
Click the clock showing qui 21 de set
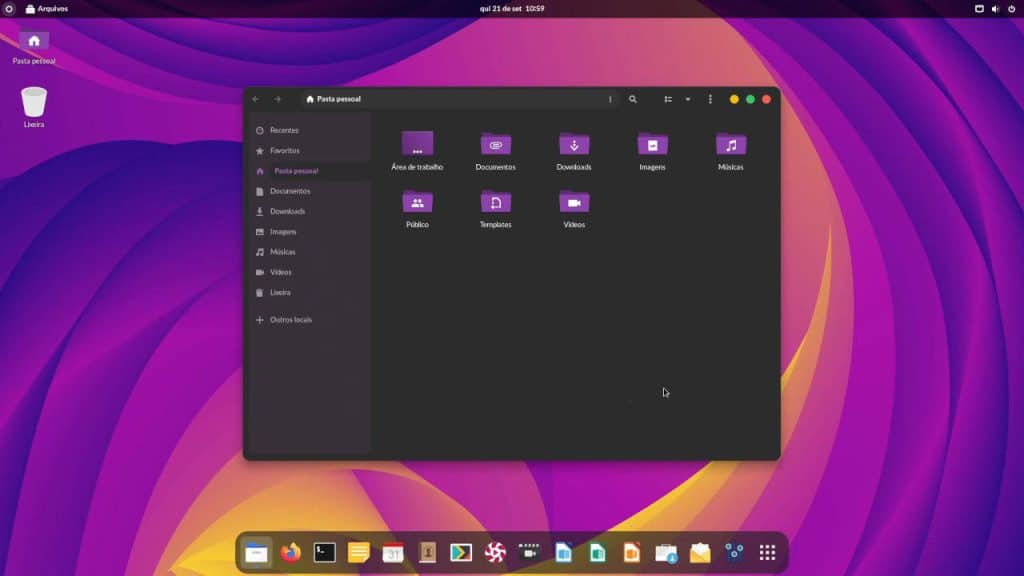(511, 8)
